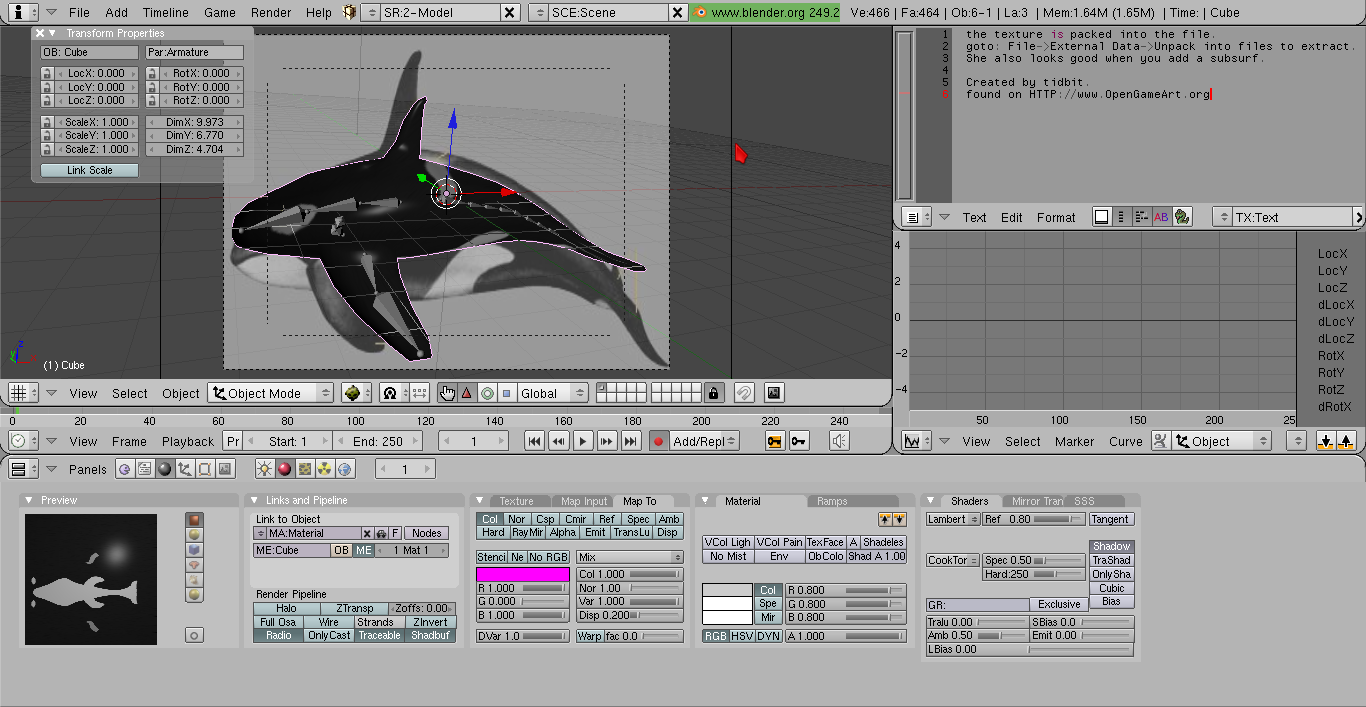Click the Nodes button
The height and width of the screenshot is (707, 1366).
pyautogui.click(x=426, y=533)
